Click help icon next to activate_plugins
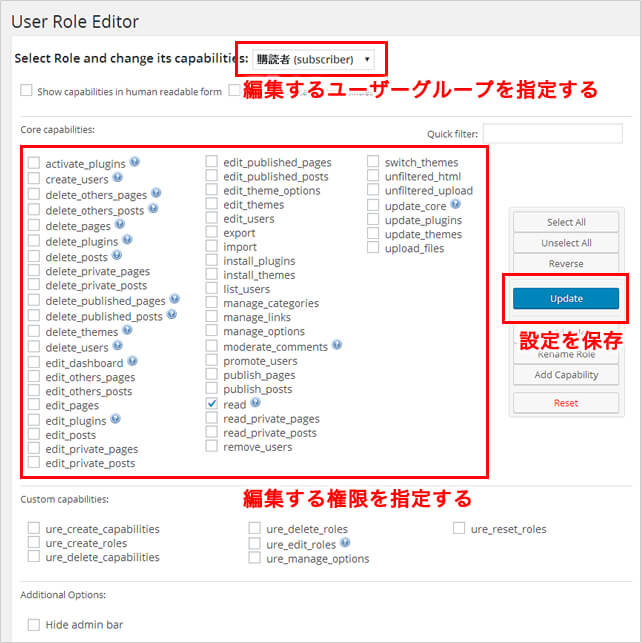The image size is (641, 643). click(x=135, y=162)
